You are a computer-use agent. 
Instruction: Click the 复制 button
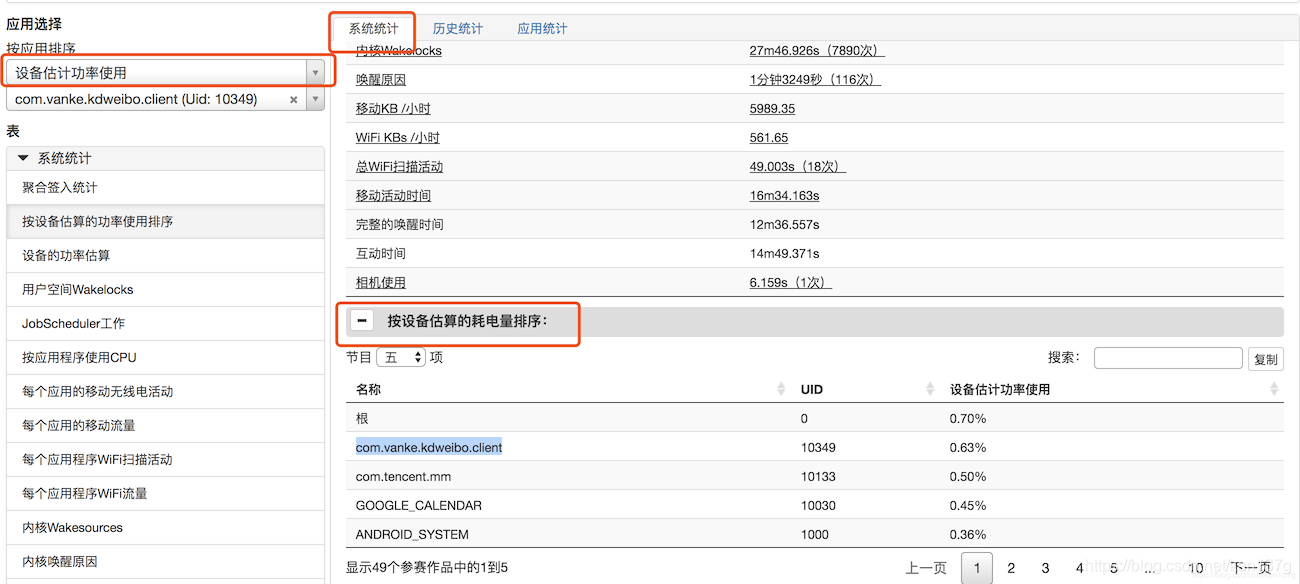1265,359
